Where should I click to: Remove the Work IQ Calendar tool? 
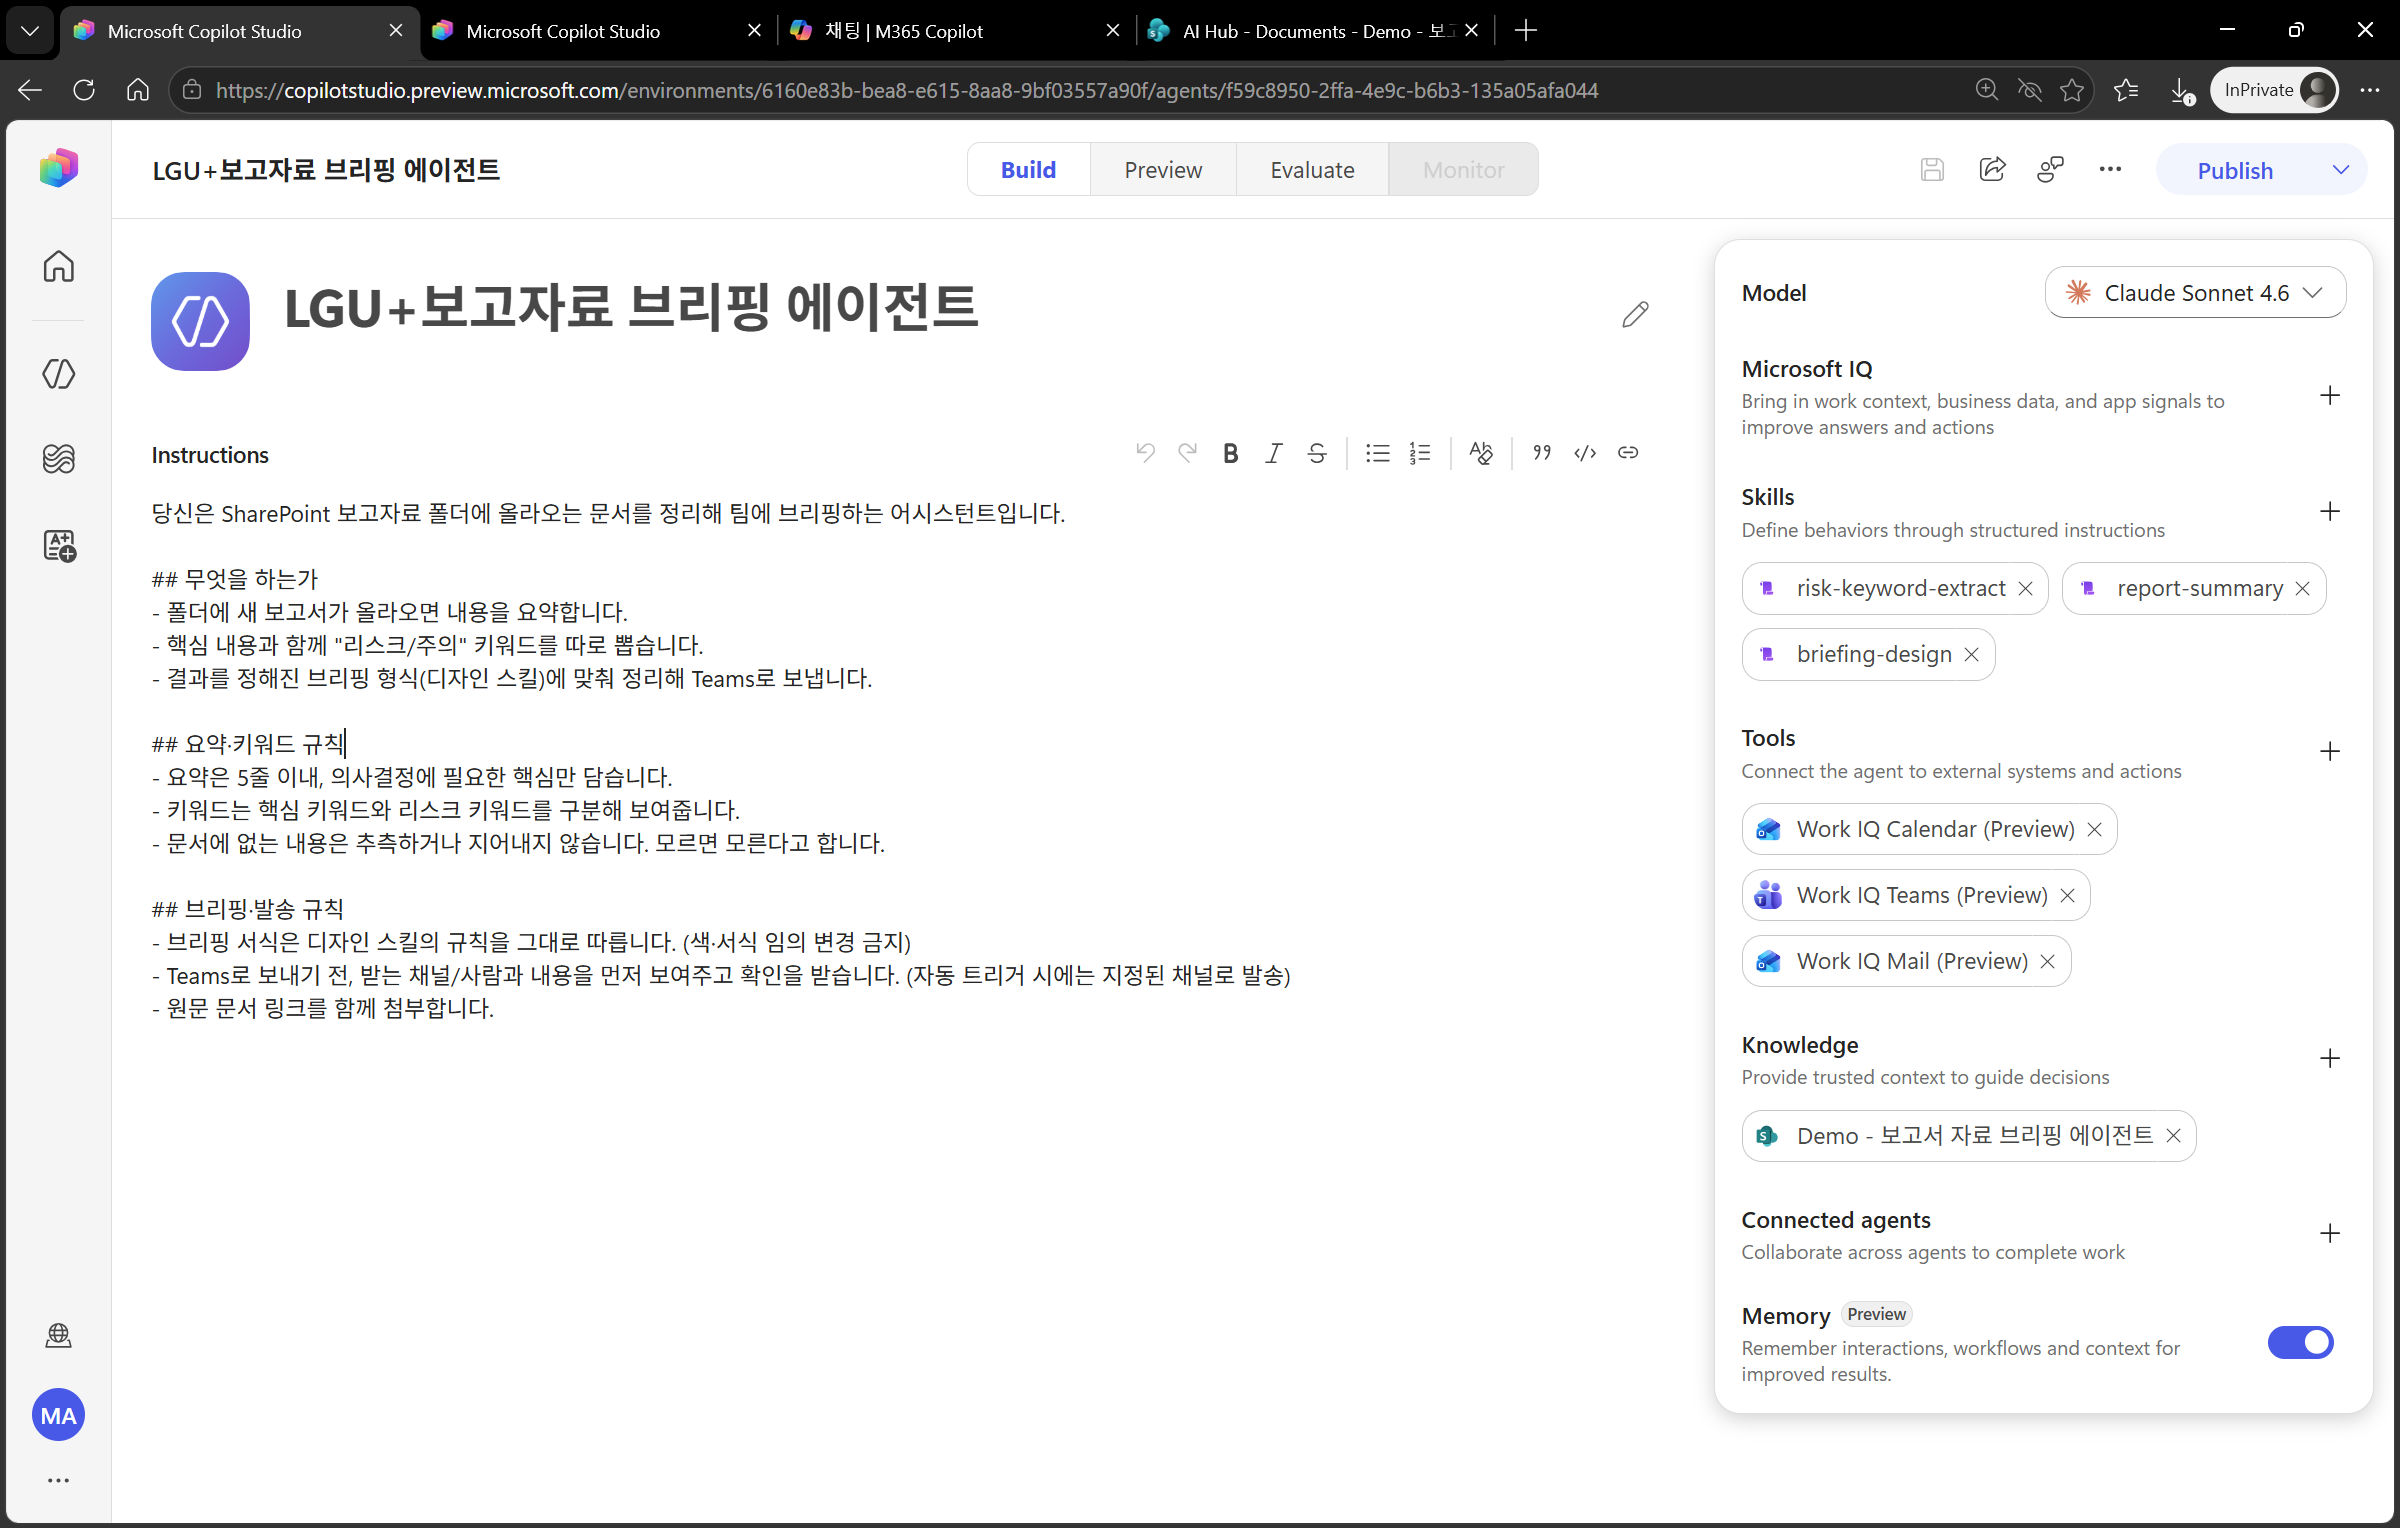2094,829
